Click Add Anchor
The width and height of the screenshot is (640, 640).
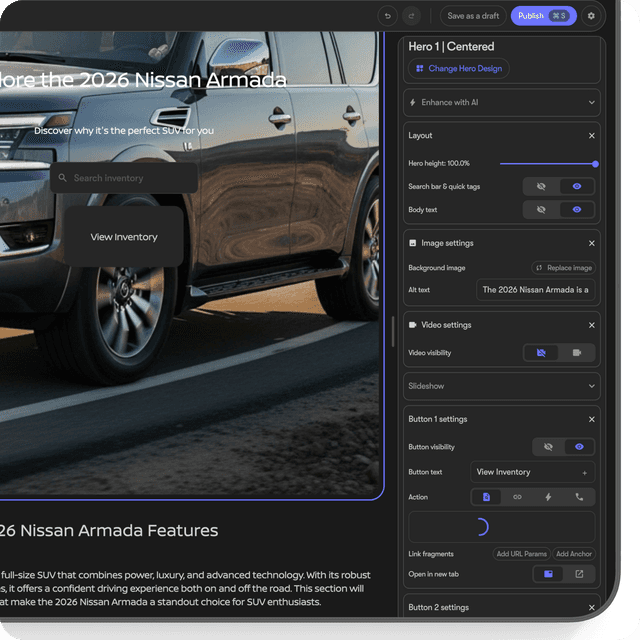pyautogui.click(x=573, y=554)
